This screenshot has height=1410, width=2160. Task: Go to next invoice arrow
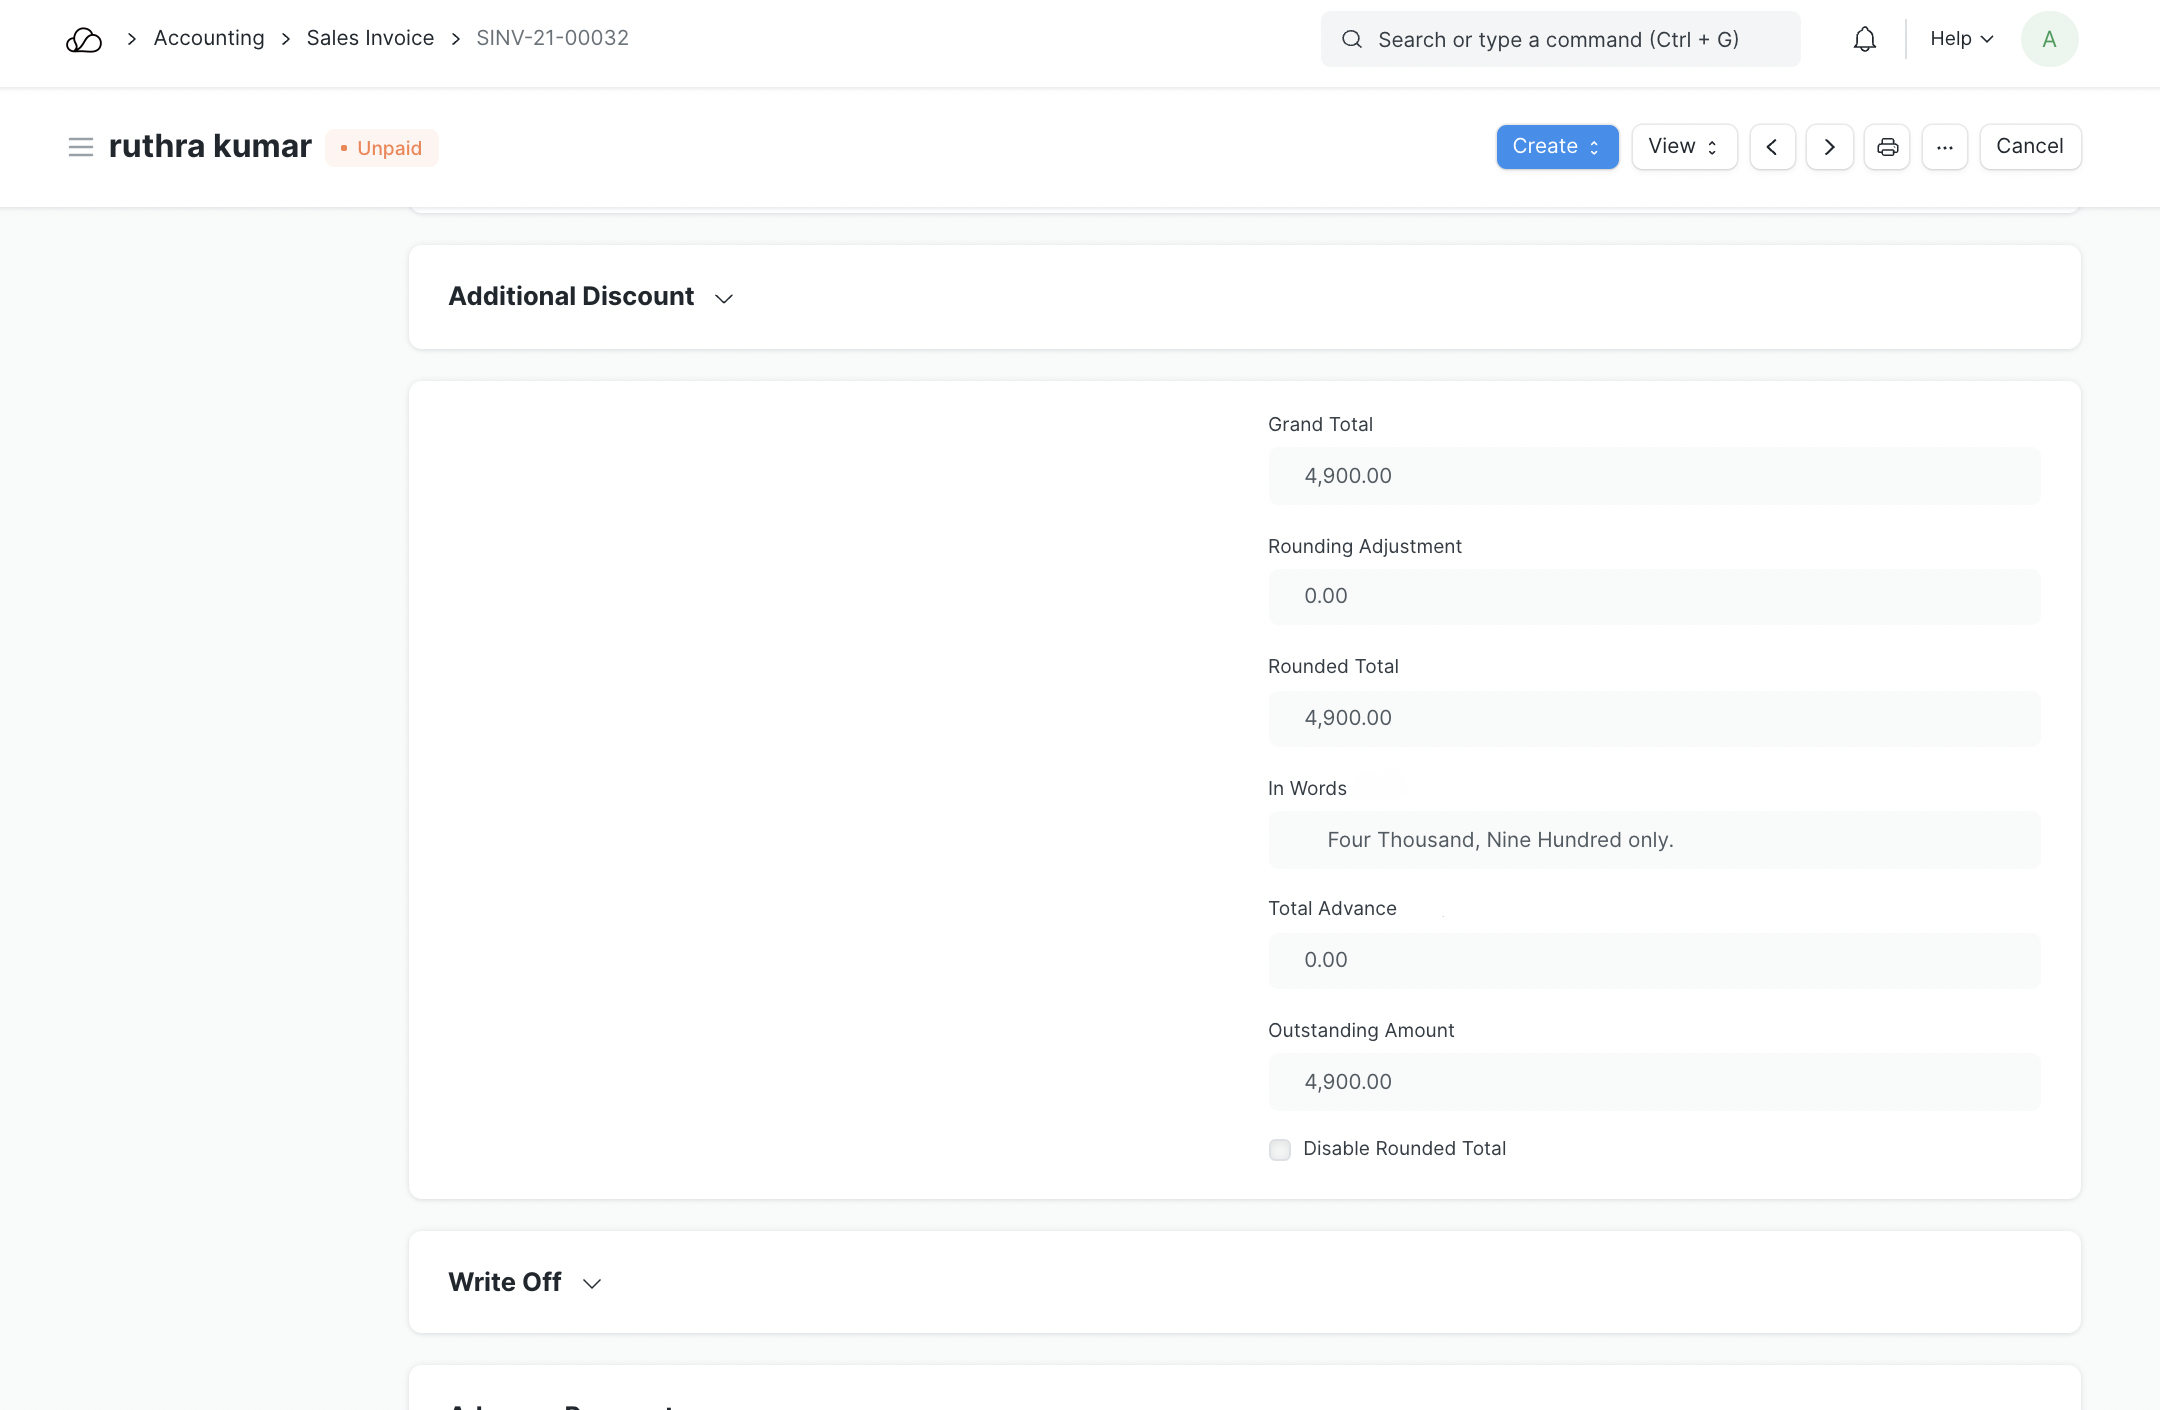[x=1829, y=147]
